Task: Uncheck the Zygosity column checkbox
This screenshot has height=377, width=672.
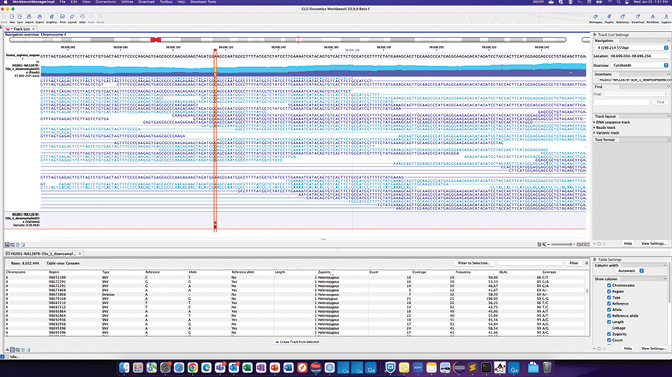Action: point(609,334)
